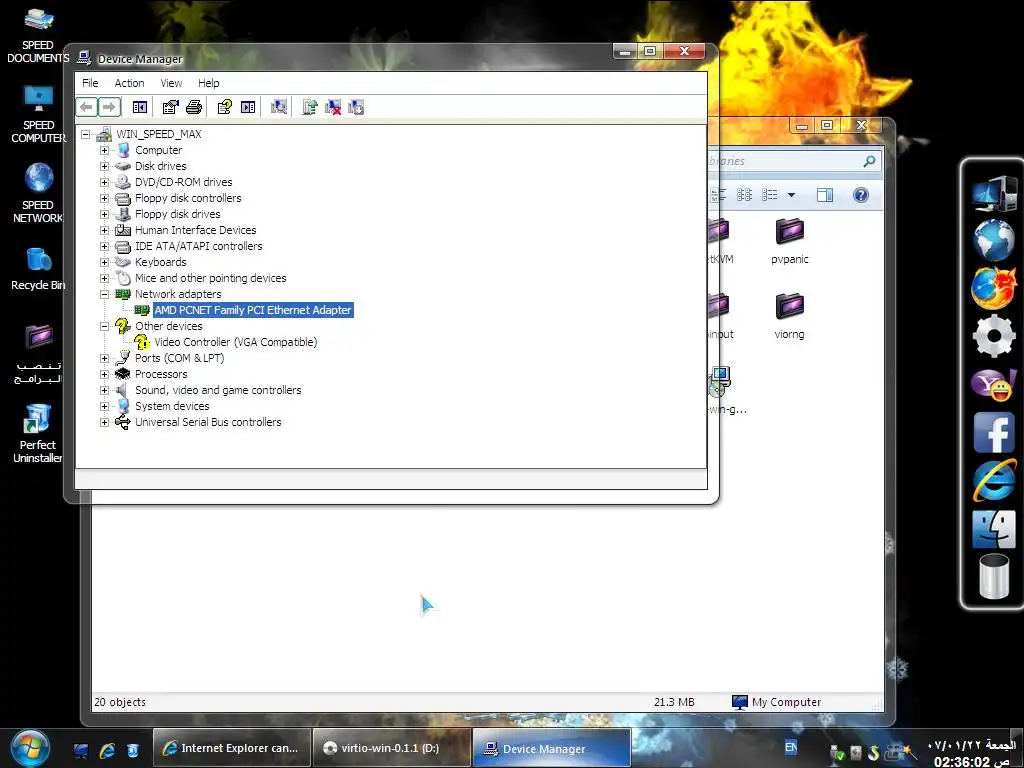Click Perfect Uninstaller desktop shortcut
This screenshot has width=1024, height=768.
(37, 432)
